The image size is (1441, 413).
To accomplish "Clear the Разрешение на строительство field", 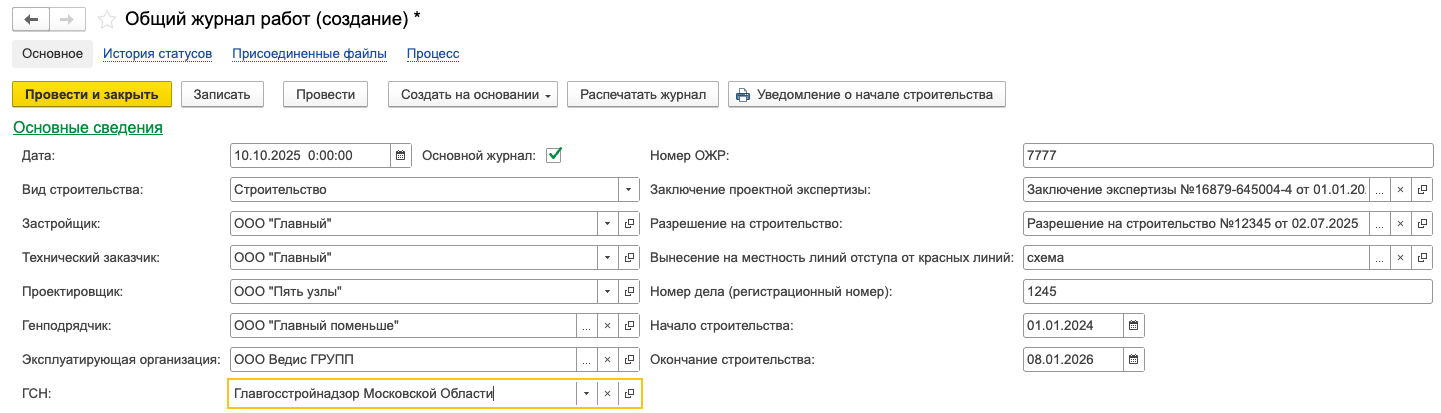I will tap(1400, 224).
